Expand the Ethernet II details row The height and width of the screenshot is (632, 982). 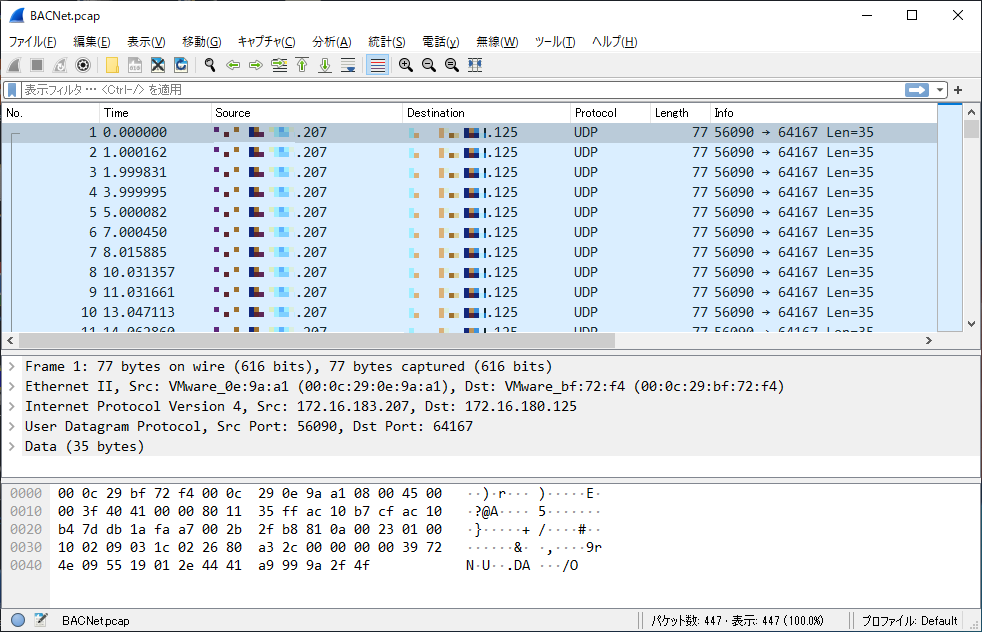[11, 386]
